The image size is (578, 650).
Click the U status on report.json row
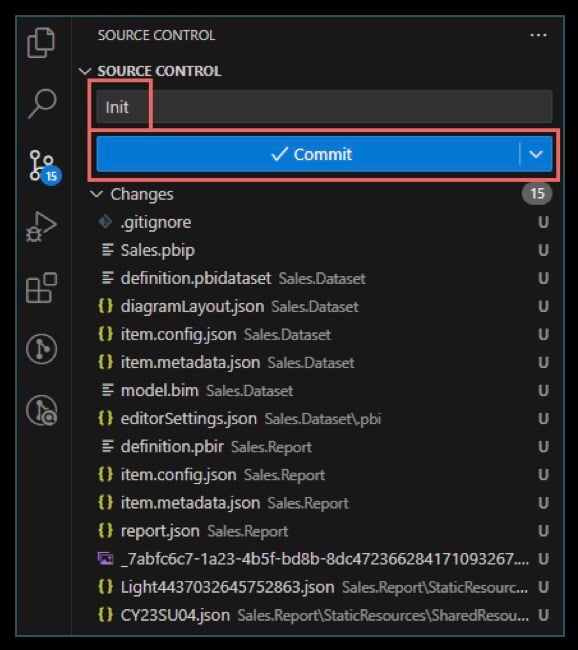pos(543,531)
